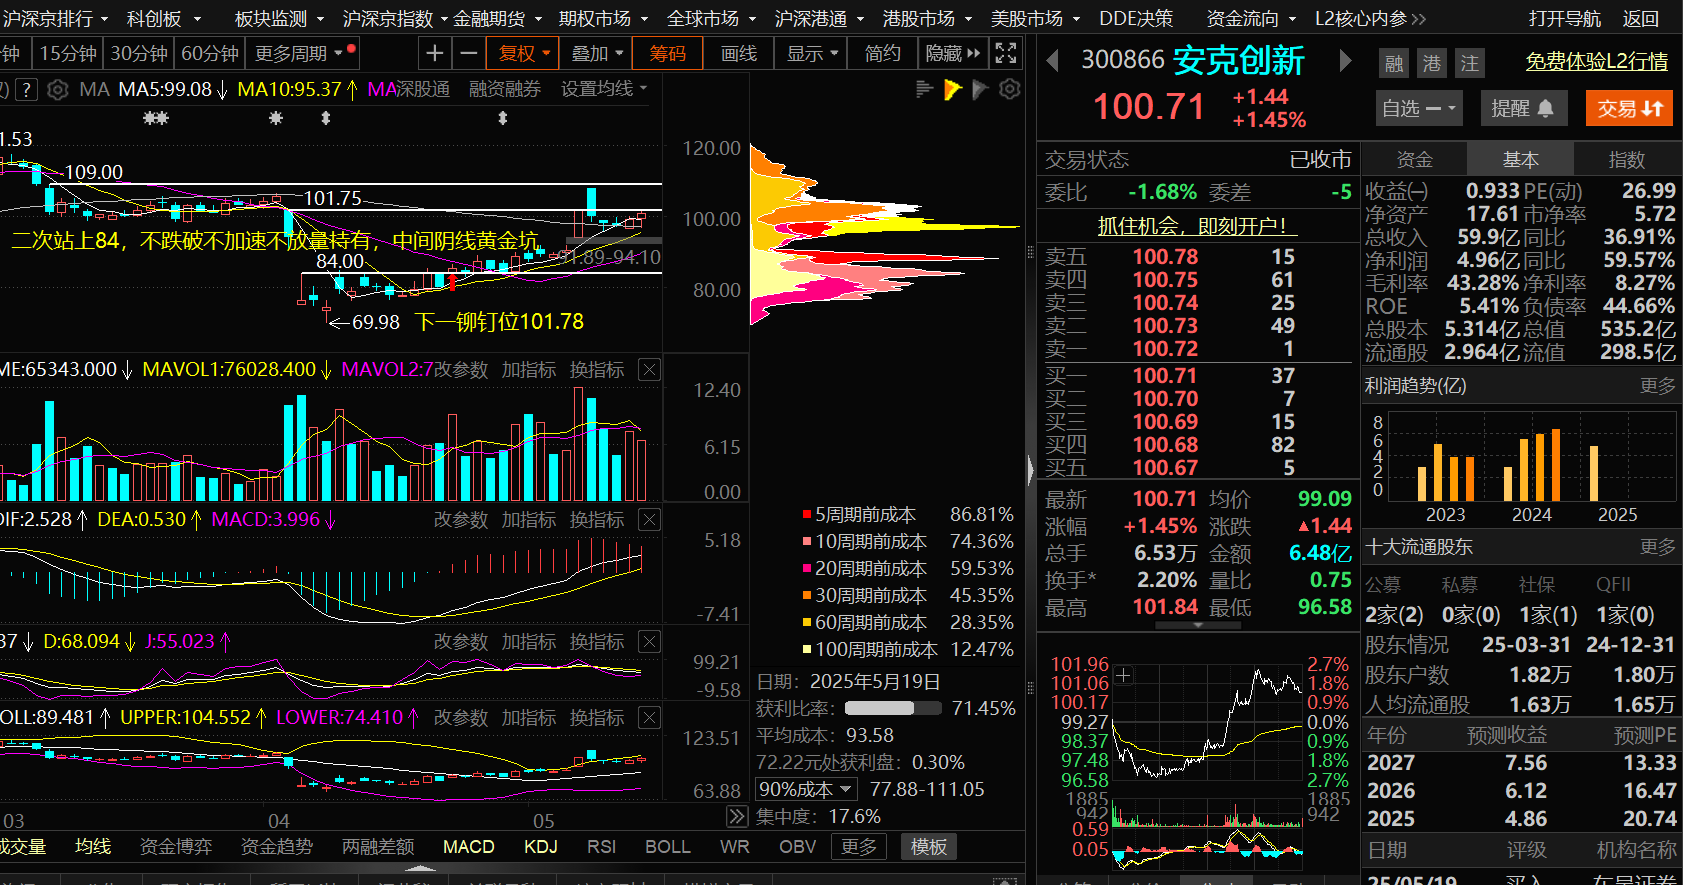Toggle fullscreen chart icon
1683x885 pixels.
1006,53
